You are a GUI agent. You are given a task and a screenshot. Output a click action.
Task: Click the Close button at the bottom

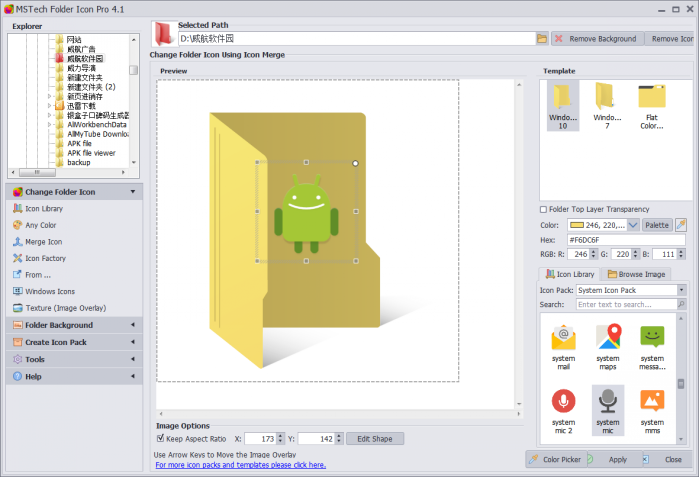click(x=667, y=459)
